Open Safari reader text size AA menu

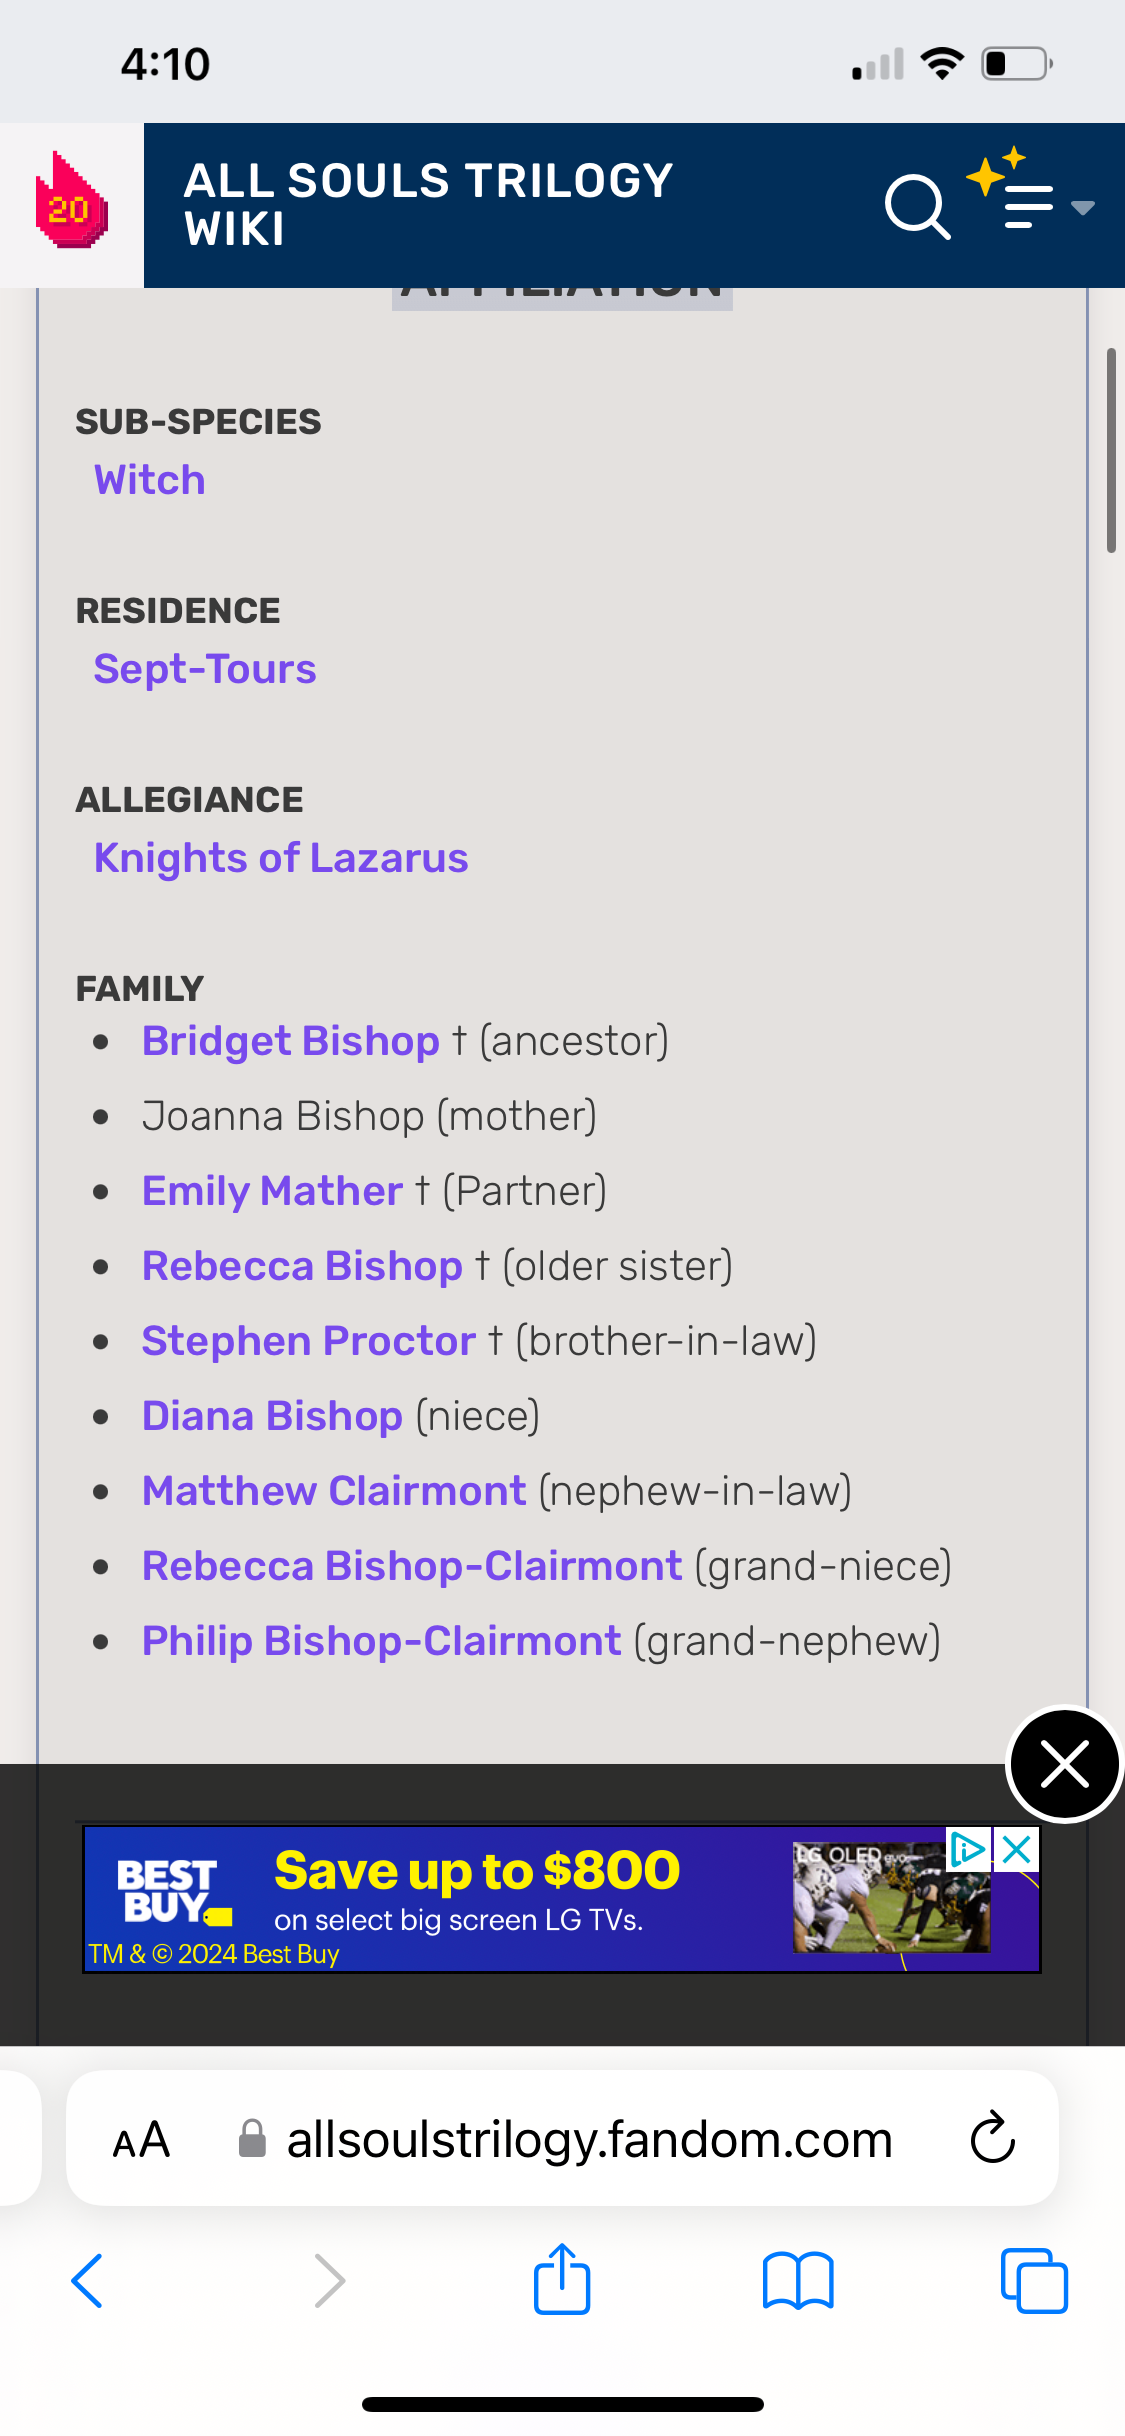(x=141, y=2140)
